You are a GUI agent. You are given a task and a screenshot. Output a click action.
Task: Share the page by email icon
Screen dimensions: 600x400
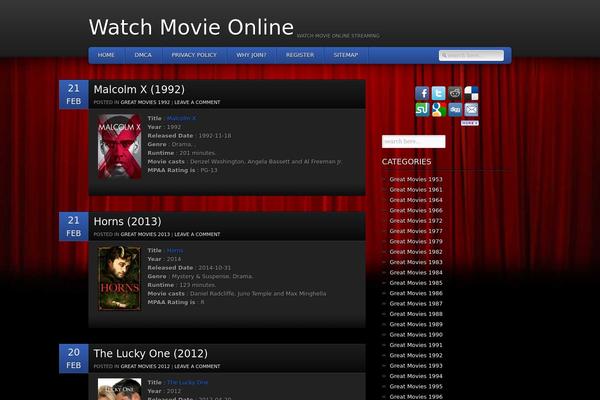[471, 109]
